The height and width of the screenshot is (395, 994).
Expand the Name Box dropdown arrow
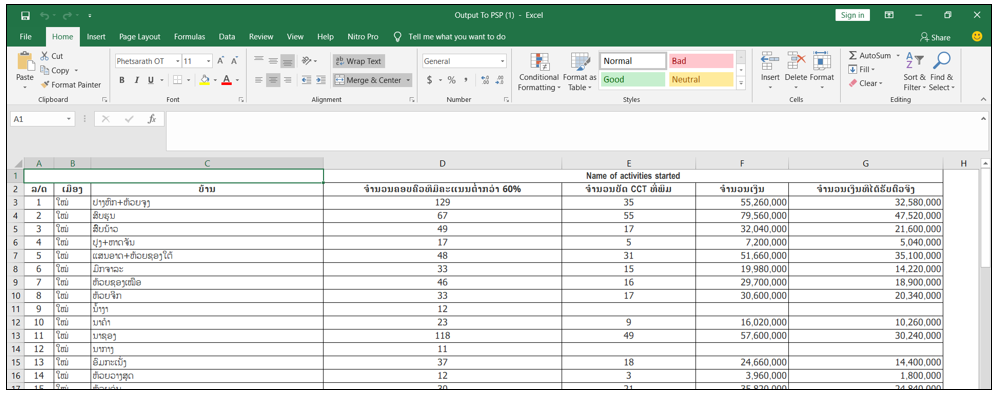point(69,119)
